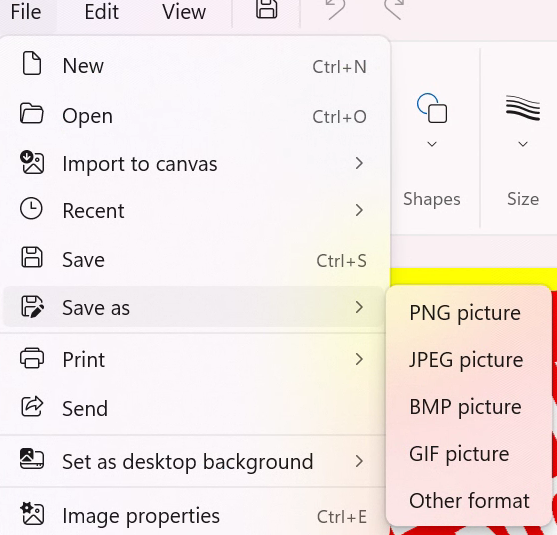Screen dimensions: 557x535
Task: Select the Shapes tool icon
Action: click(432, 108)
